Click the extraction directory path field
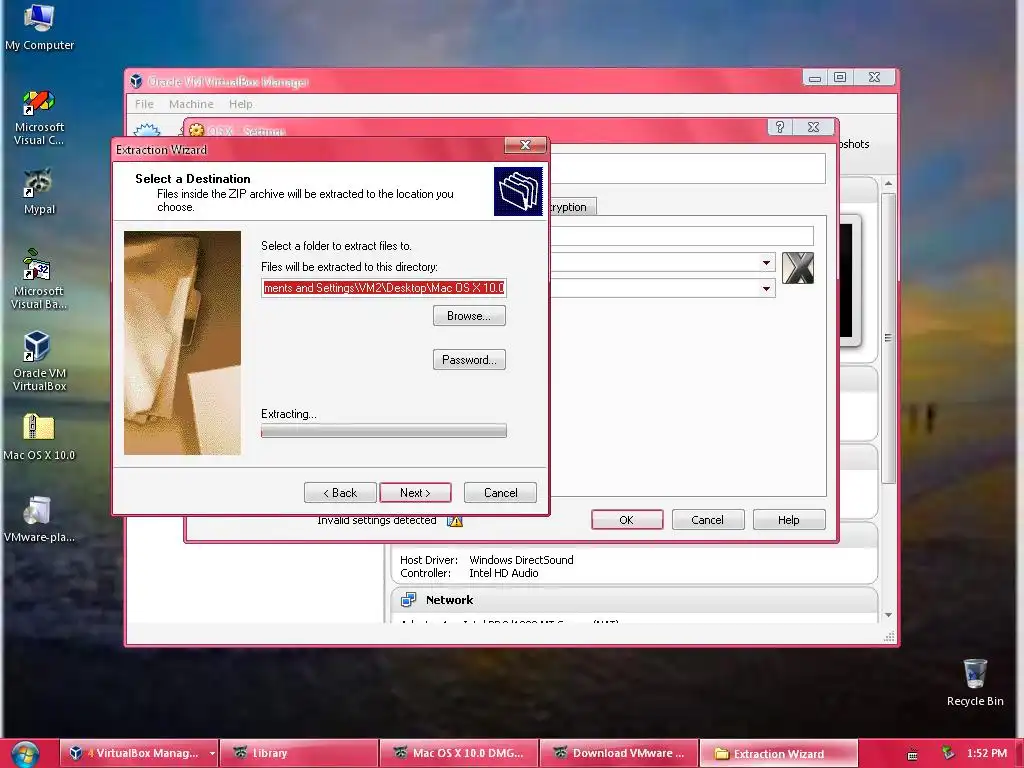Image resolution: width=1024 pixels, height=768 pixels. [383, 287]
